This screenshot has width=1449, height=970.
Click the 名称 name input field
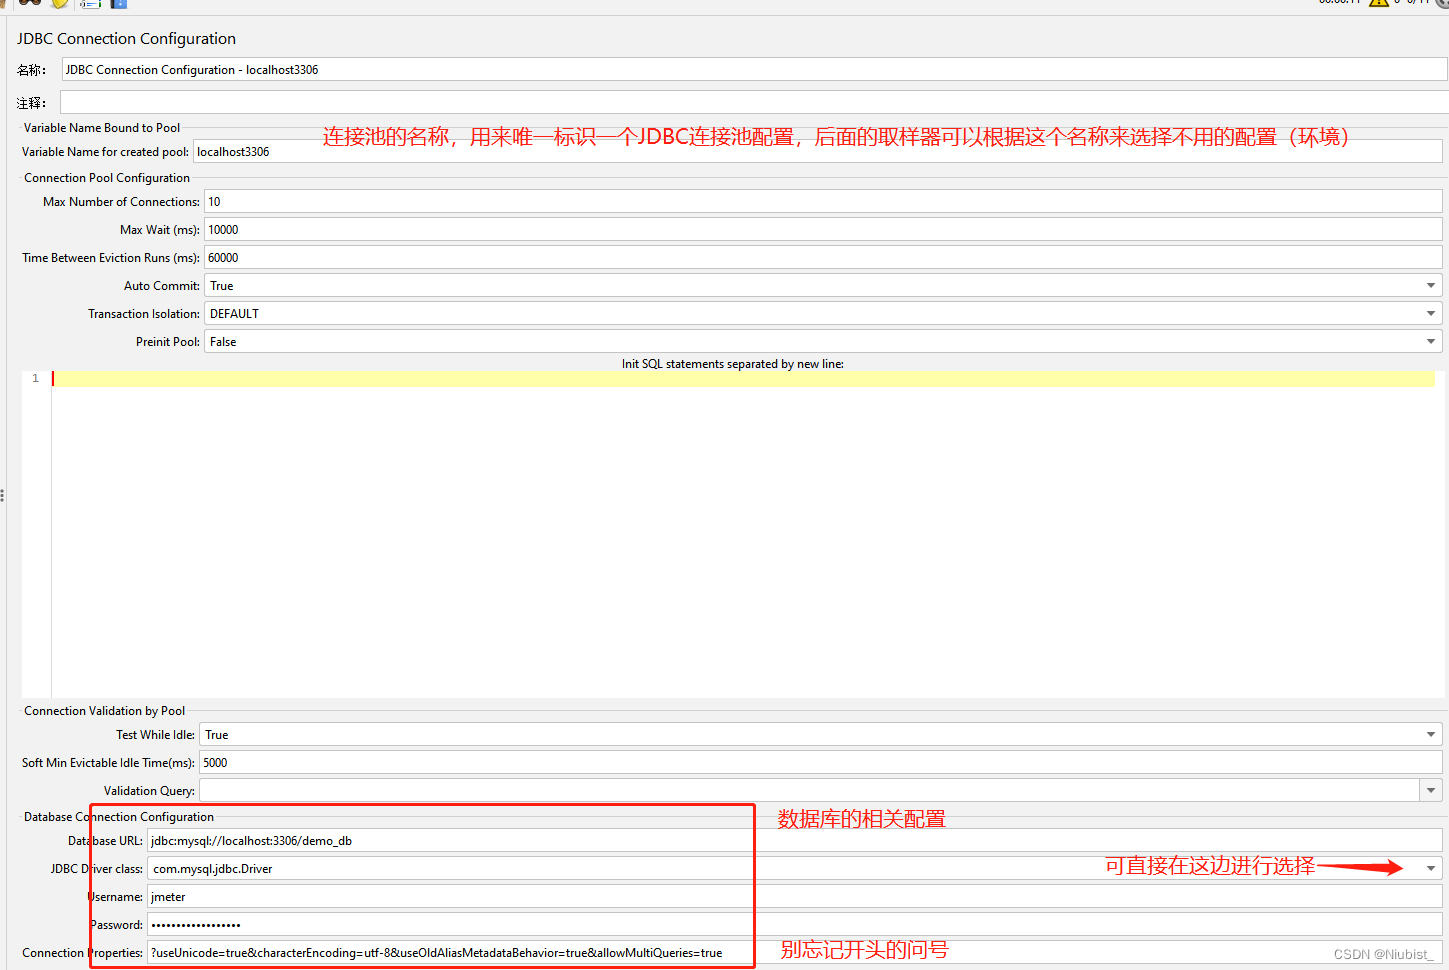754,69
